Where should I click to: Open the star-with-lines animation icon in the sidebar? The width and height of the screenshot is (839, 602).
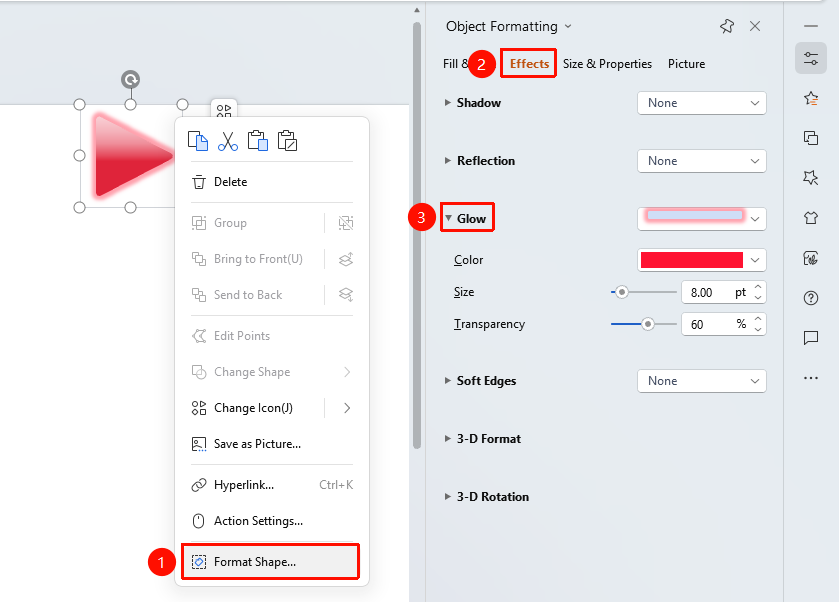point(811,98)
